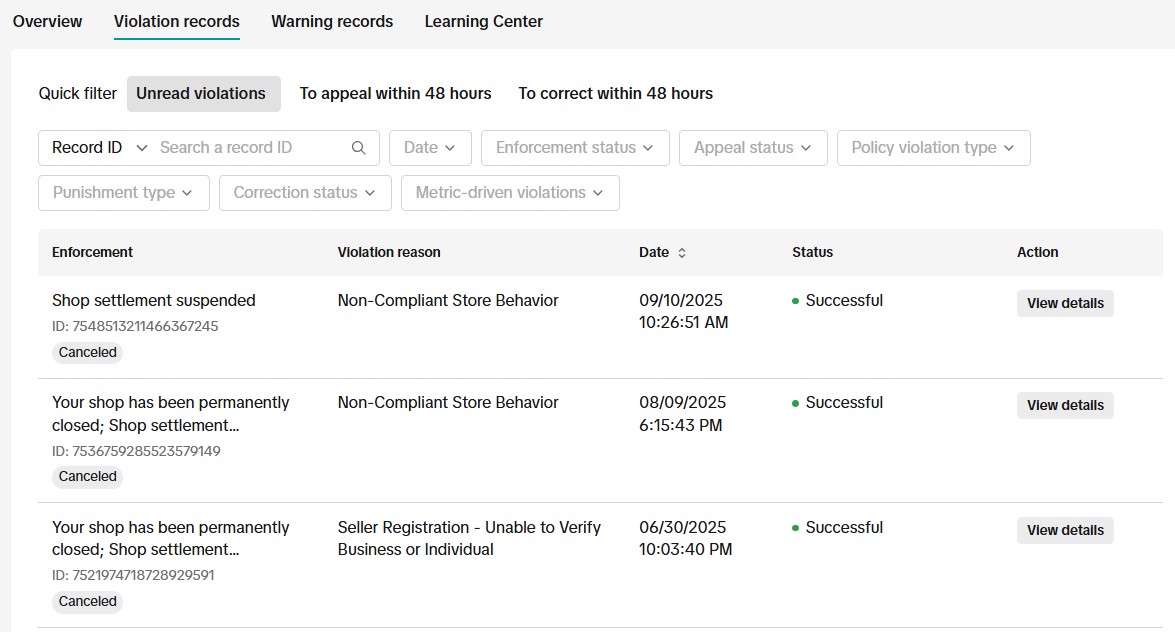
Task: Expand the Date filter dropdown
Action: (x=429, y=148)
